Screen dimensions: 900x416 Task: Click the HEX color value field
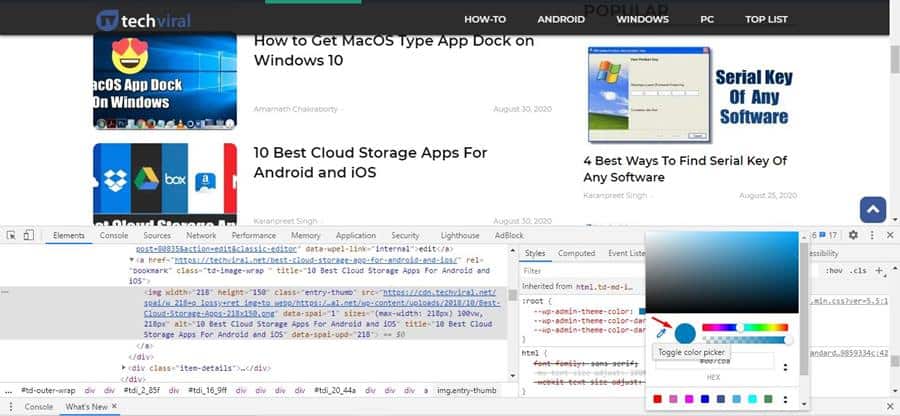click(x=715, y=361)
